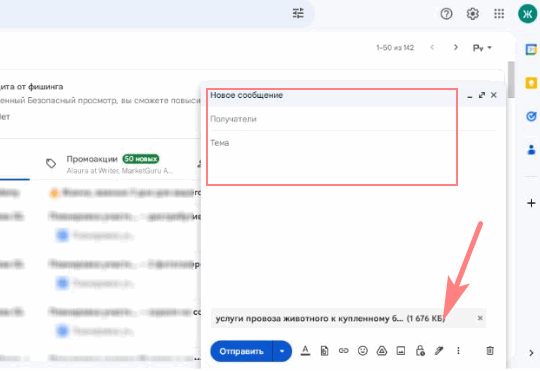Minimize the Новое сообщение compose window

tap(470, 96)
